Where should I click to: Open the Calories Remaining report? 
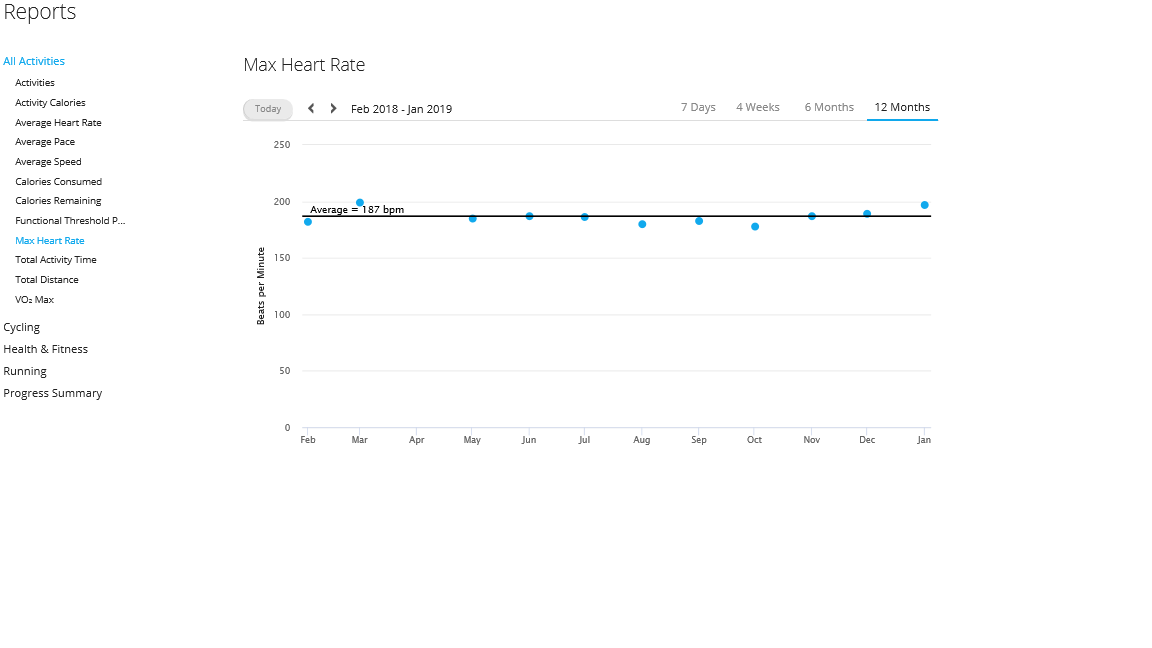click(58, 201)
